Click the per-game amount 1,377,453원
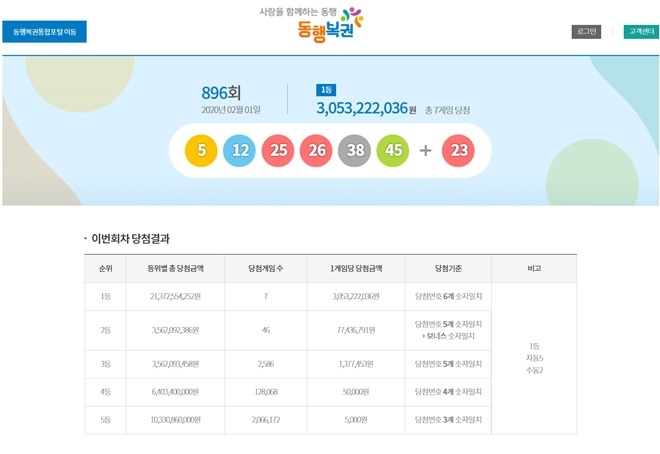This screenshot has width=660, height=454. [356, 364]
